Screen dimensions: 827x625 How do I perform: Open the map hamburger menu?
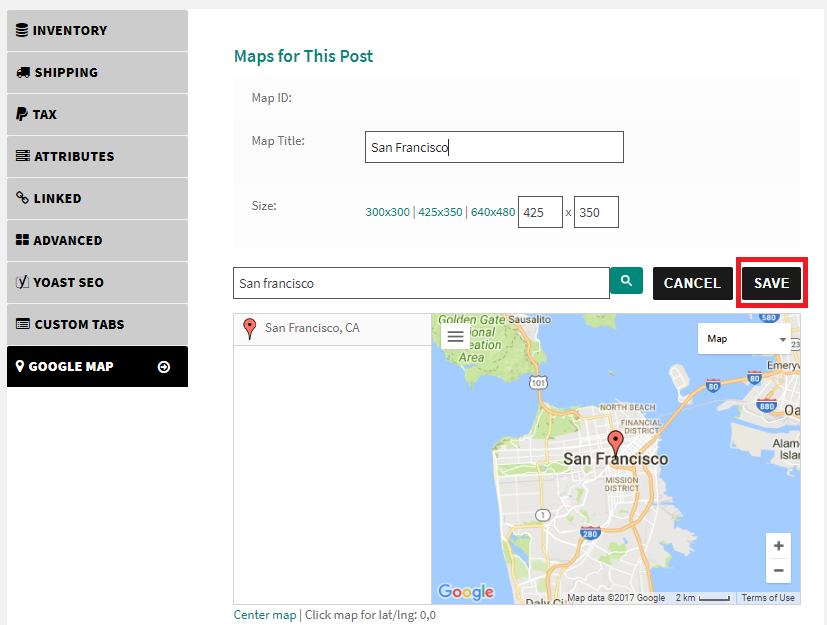coord(455,336)
